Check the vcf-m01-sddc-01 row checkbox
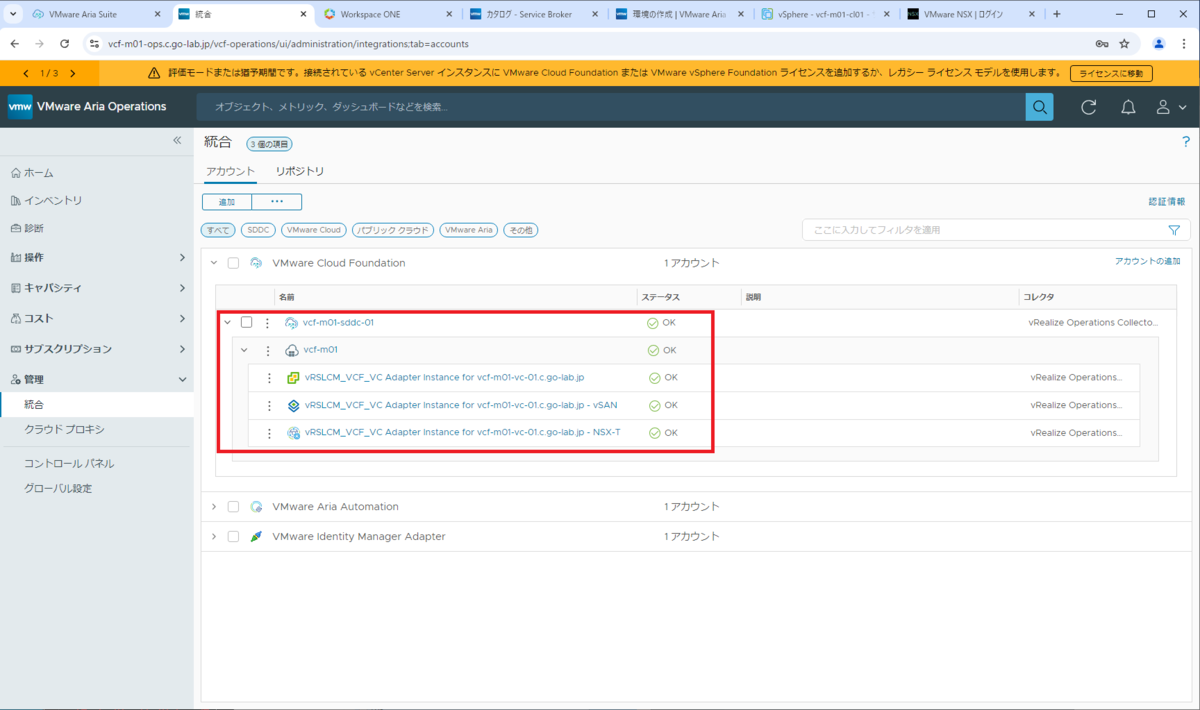This screenshot has width=1200, height=710. click(x=246, y=322)
